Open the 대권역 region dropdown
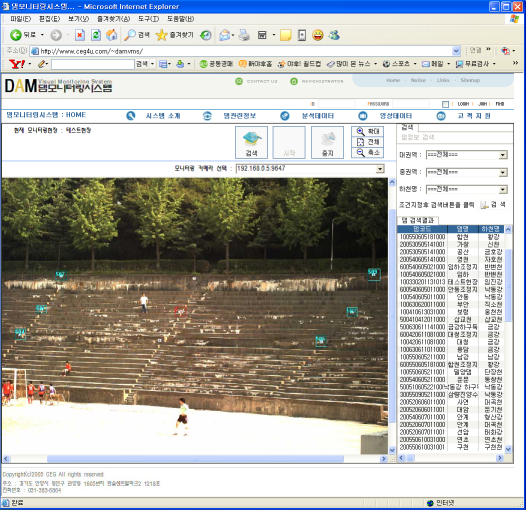 (x=503, y=155)
